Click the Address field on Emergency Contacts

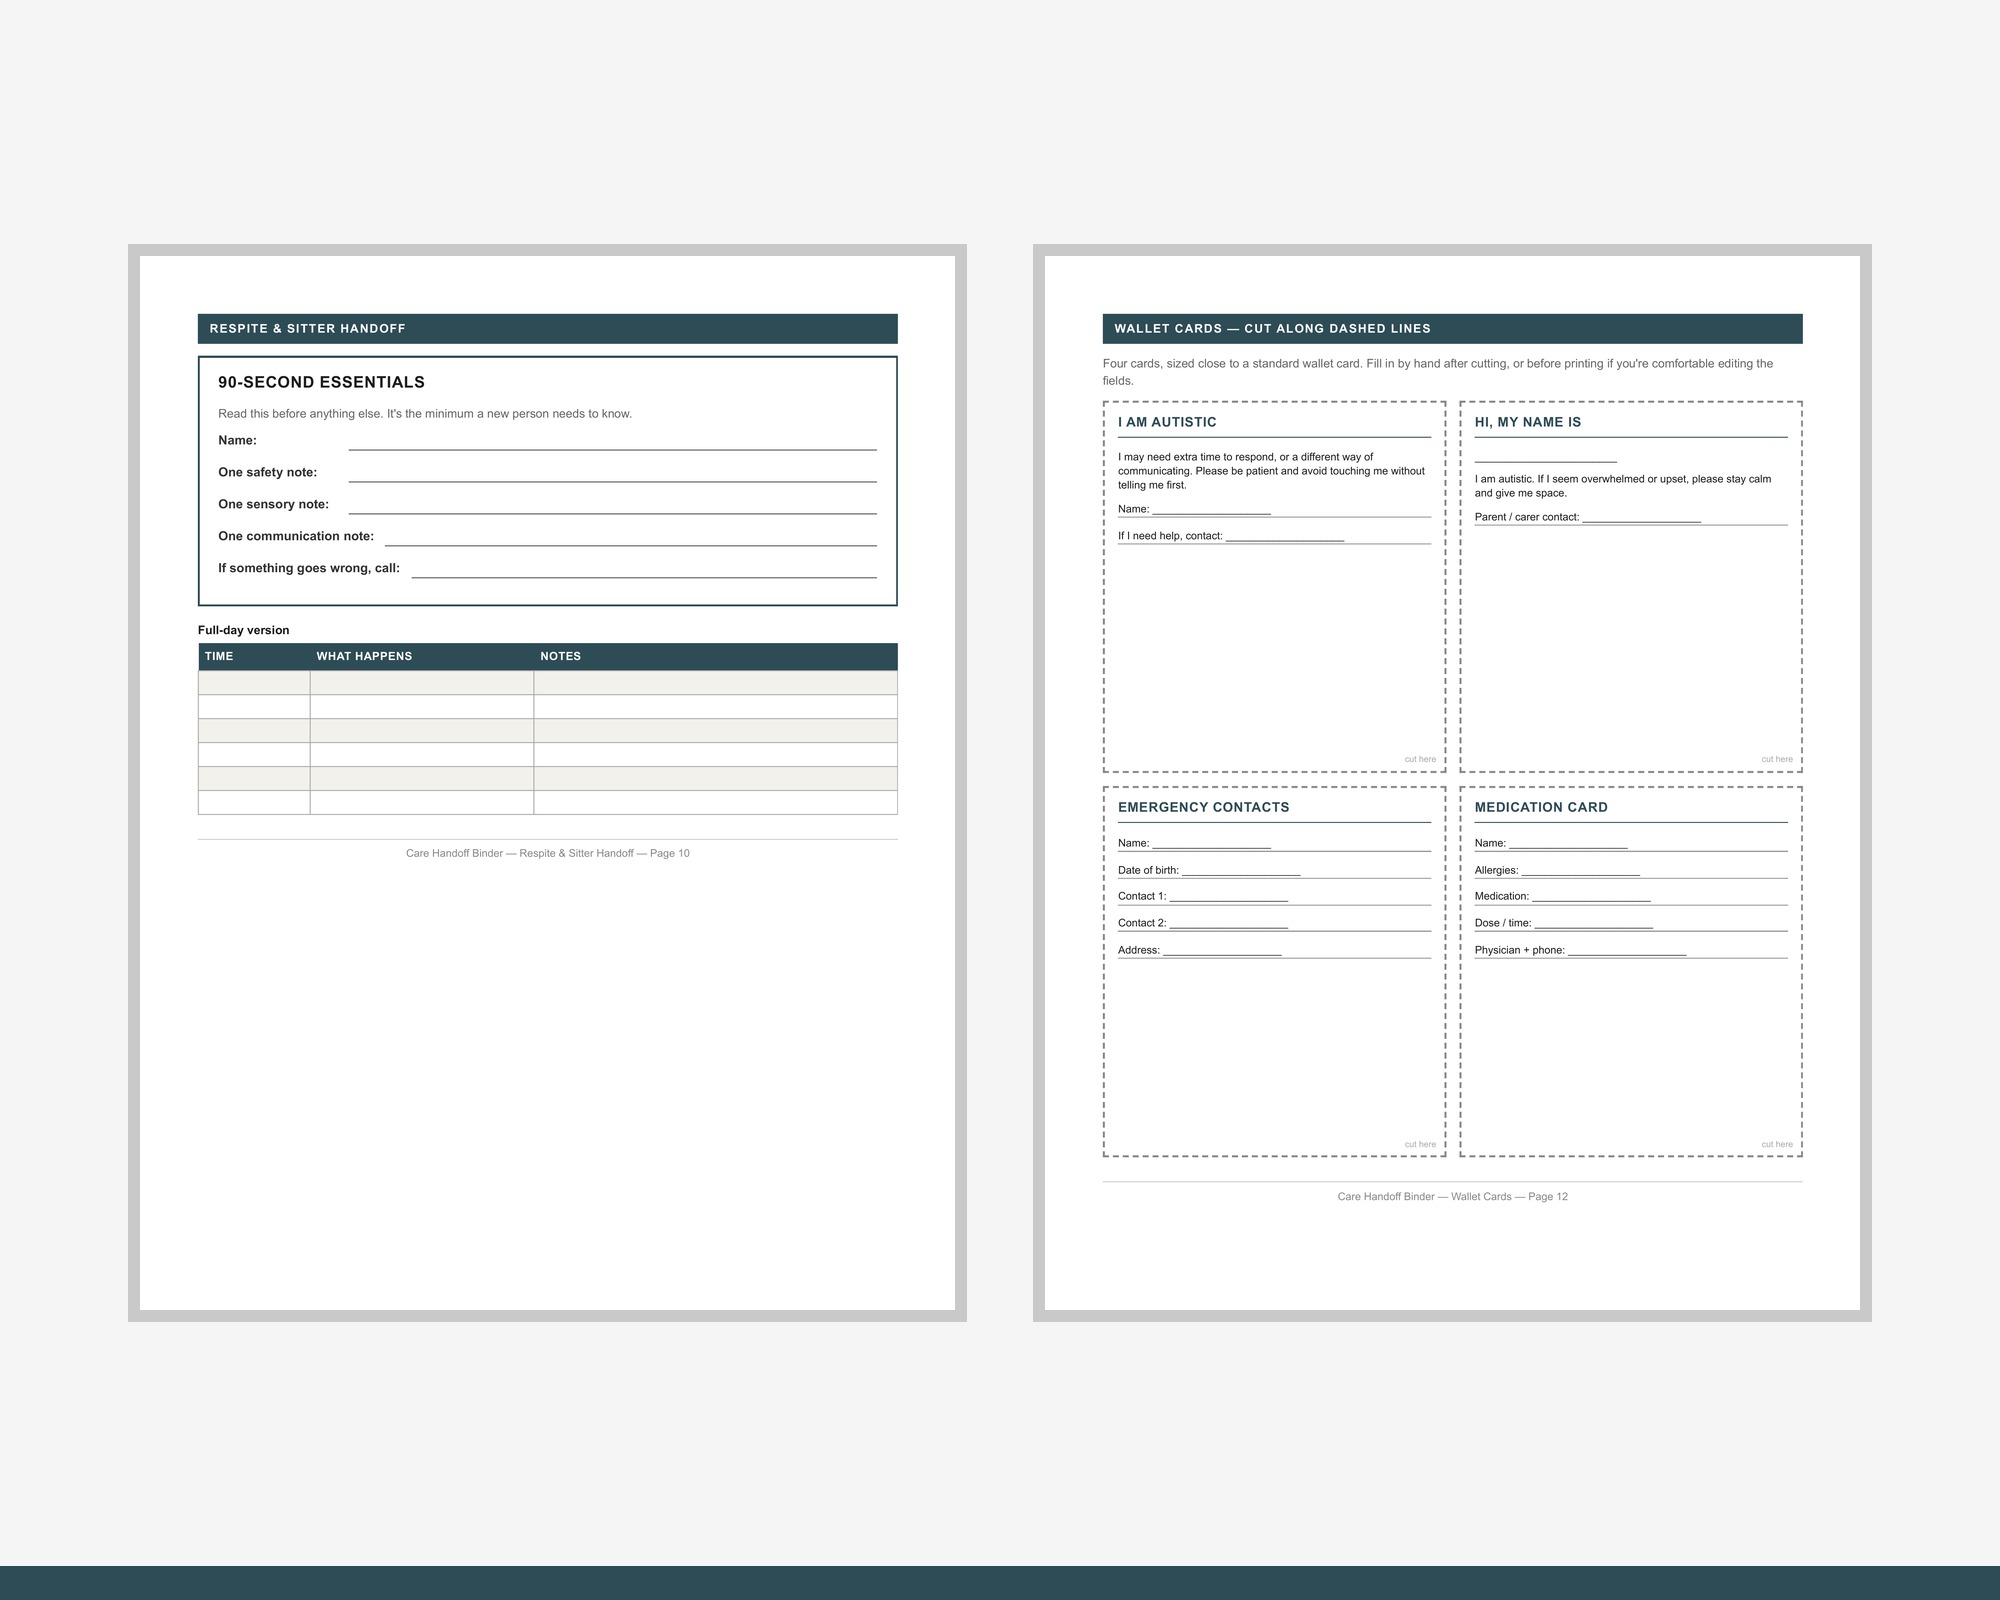pos(1274,950)
